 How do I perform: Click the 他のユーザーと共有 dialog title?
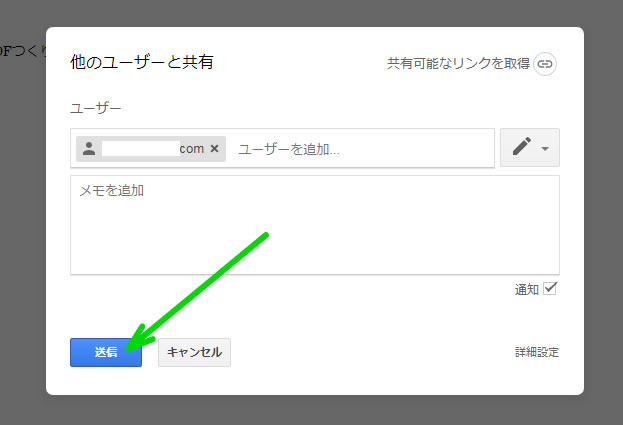[141, 62]
